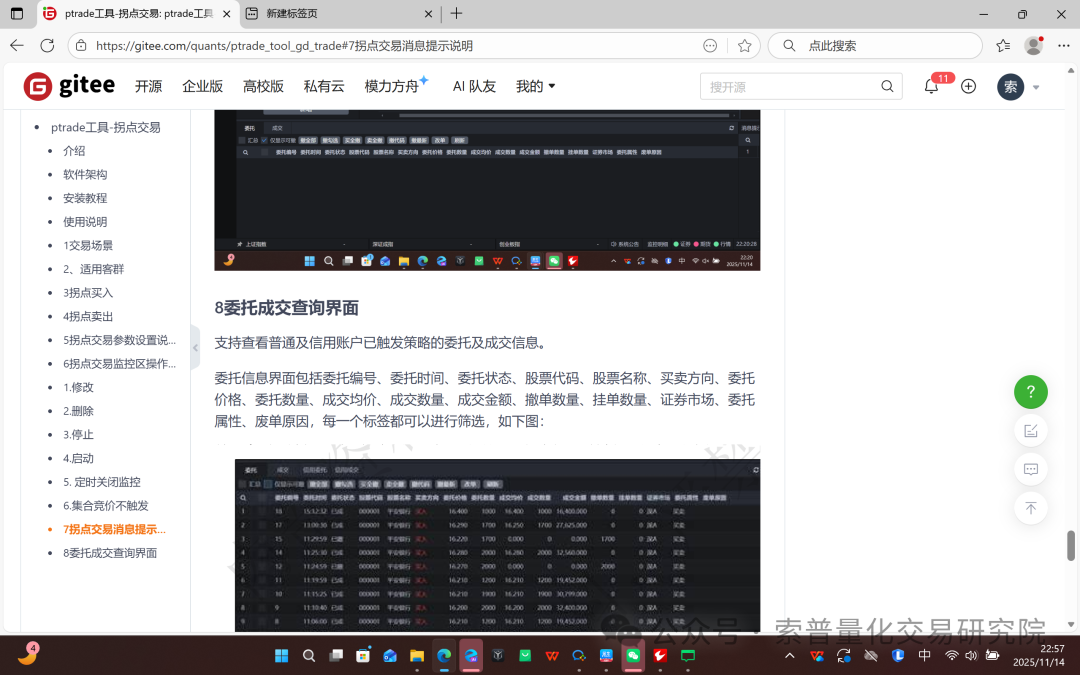
Task: Expand hidden icons chevron in system tray
Action: click(789, 655)
